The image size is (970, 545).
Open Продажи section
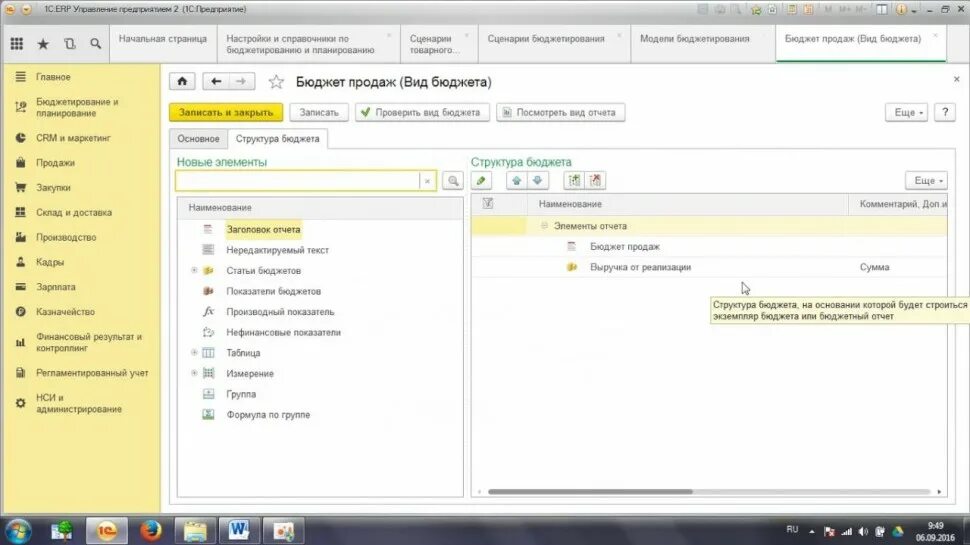(x=55, y=163)
